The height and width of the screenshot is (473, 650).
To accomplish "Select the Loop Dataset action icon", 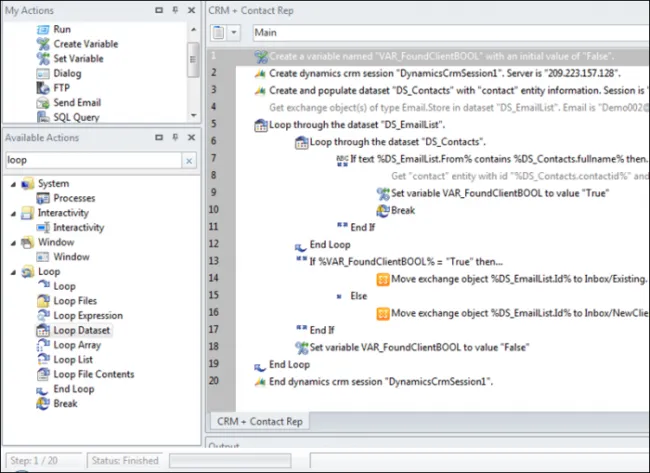I will (44, 330).
